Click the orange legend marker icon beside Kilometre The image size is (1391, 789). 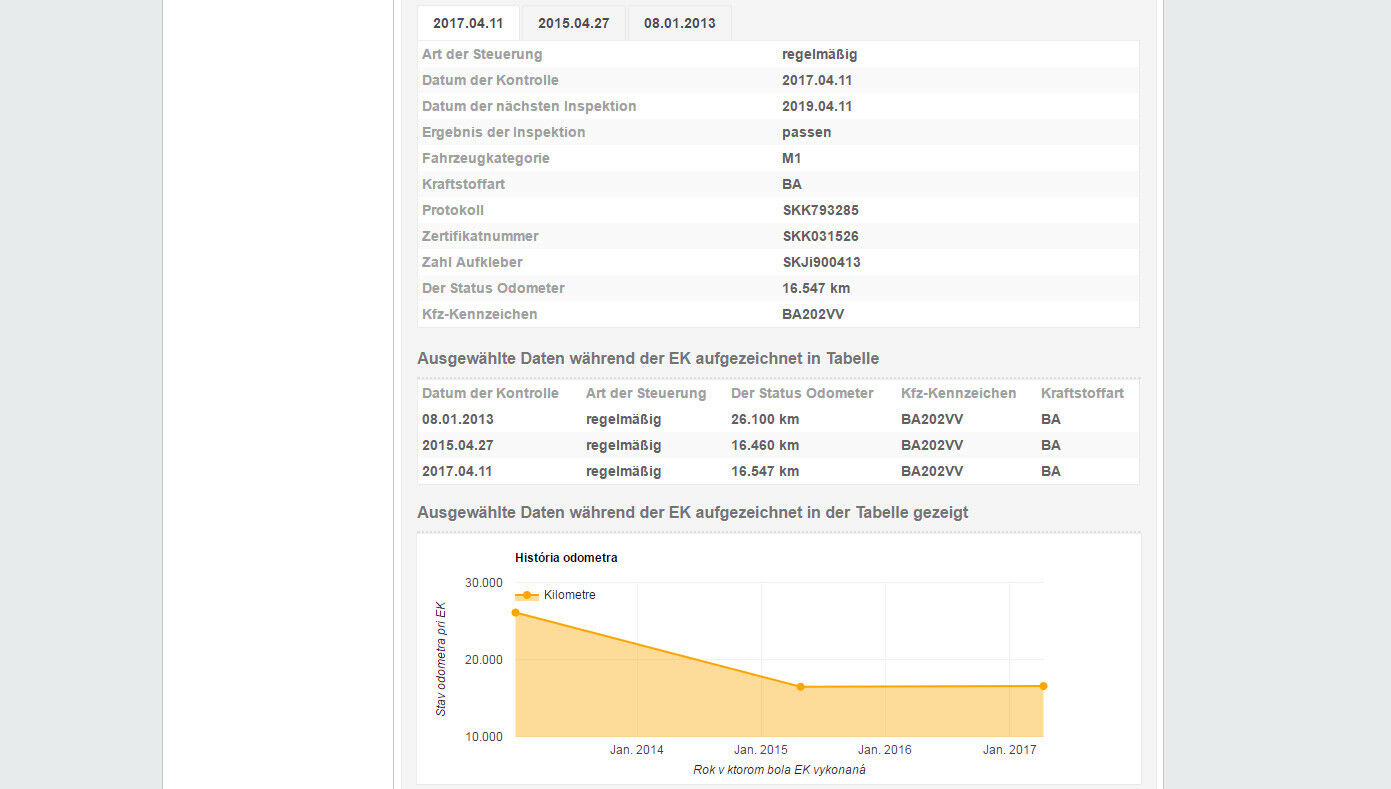pyautogui.click(x=525, y=594)
